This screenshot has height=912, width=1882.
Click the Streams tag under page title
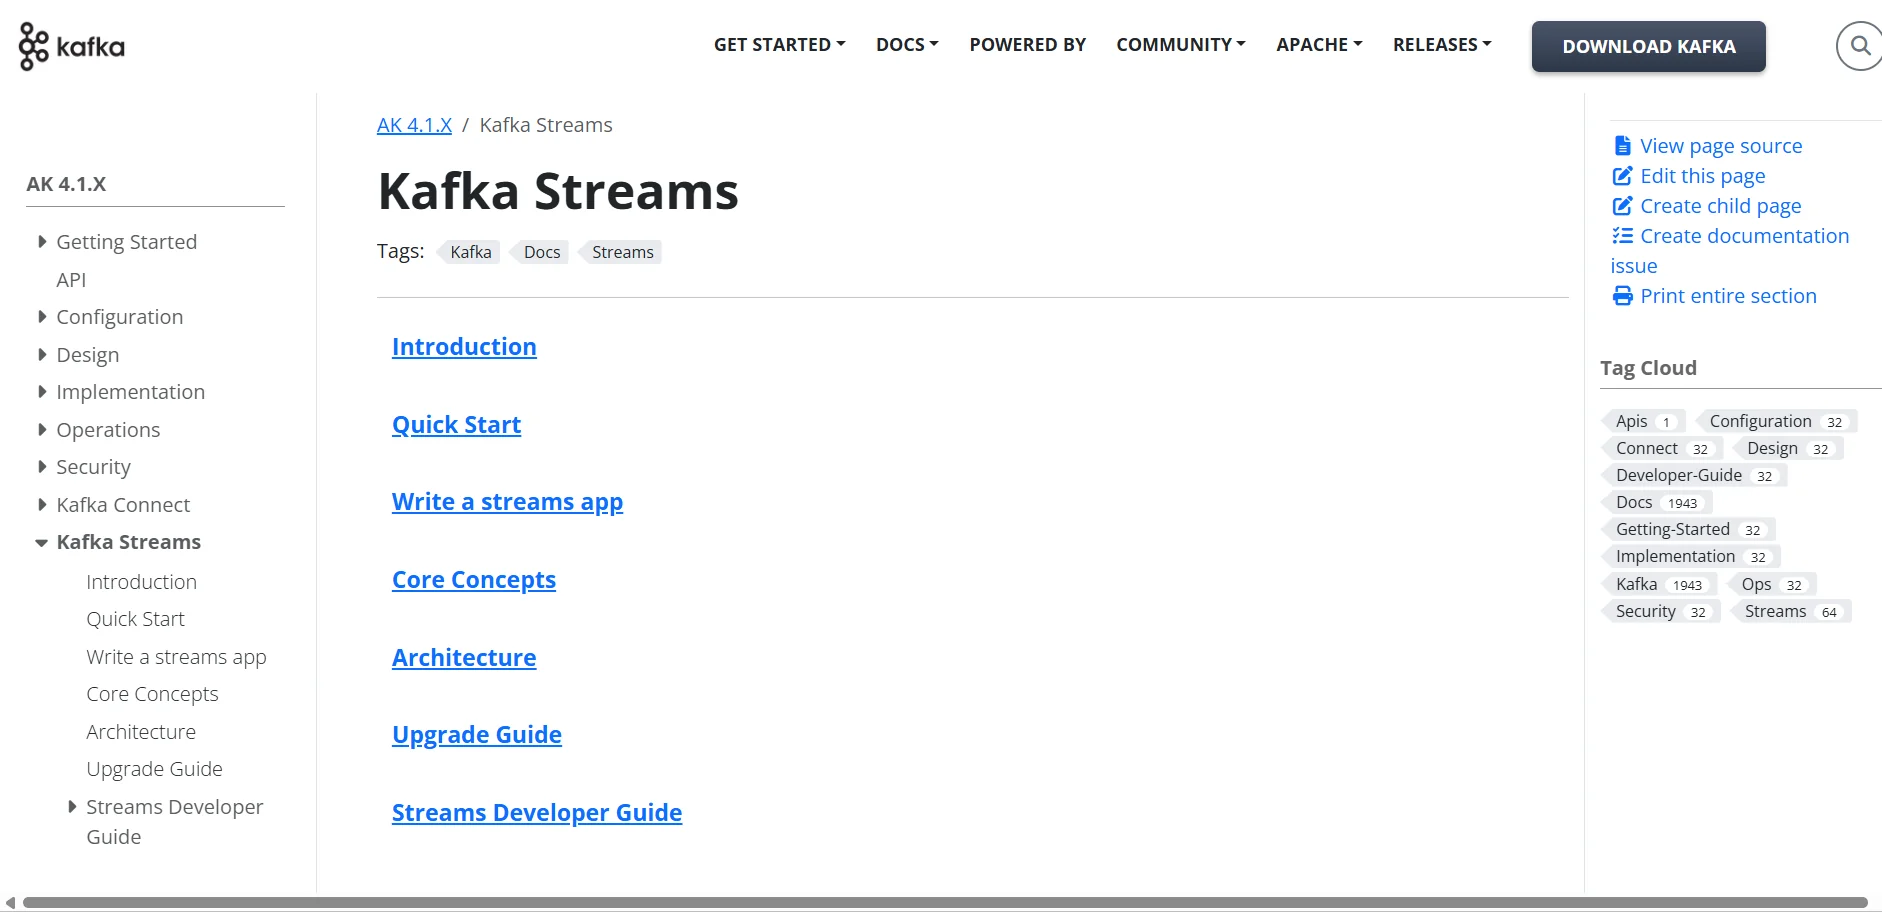pos(620,252)
